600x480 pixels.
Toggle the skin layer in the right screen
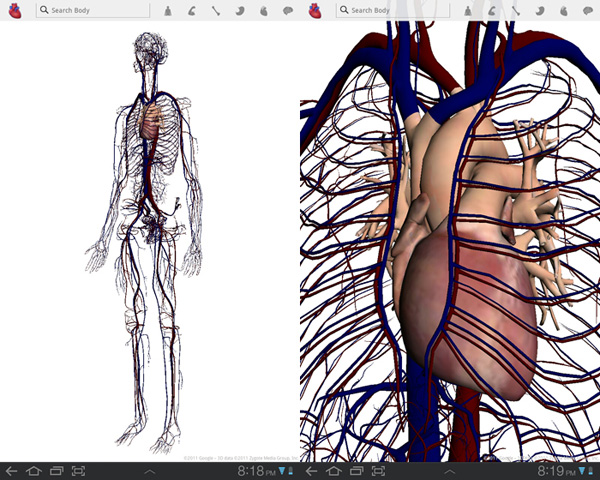pos(468,11)
